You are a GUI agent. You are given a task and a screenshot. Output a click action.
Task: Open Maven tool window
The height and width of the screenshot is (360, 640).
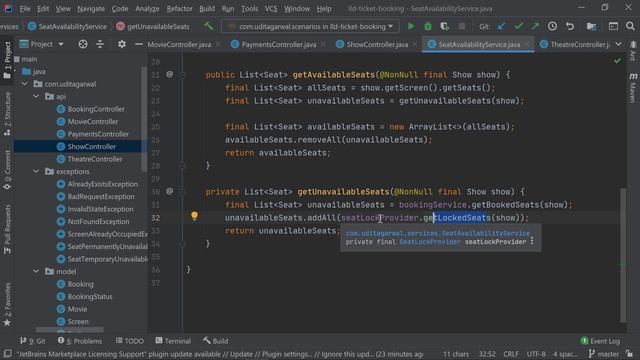633,88
